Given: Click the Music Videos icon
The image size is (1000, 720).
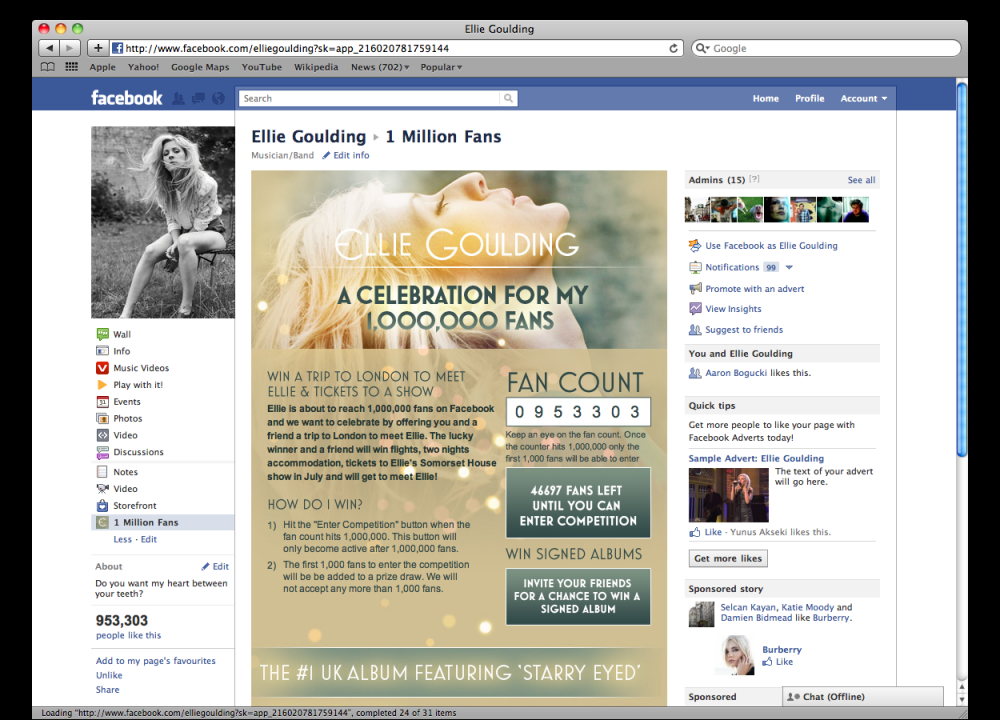Looking at the screenshot, I should 102,368.
